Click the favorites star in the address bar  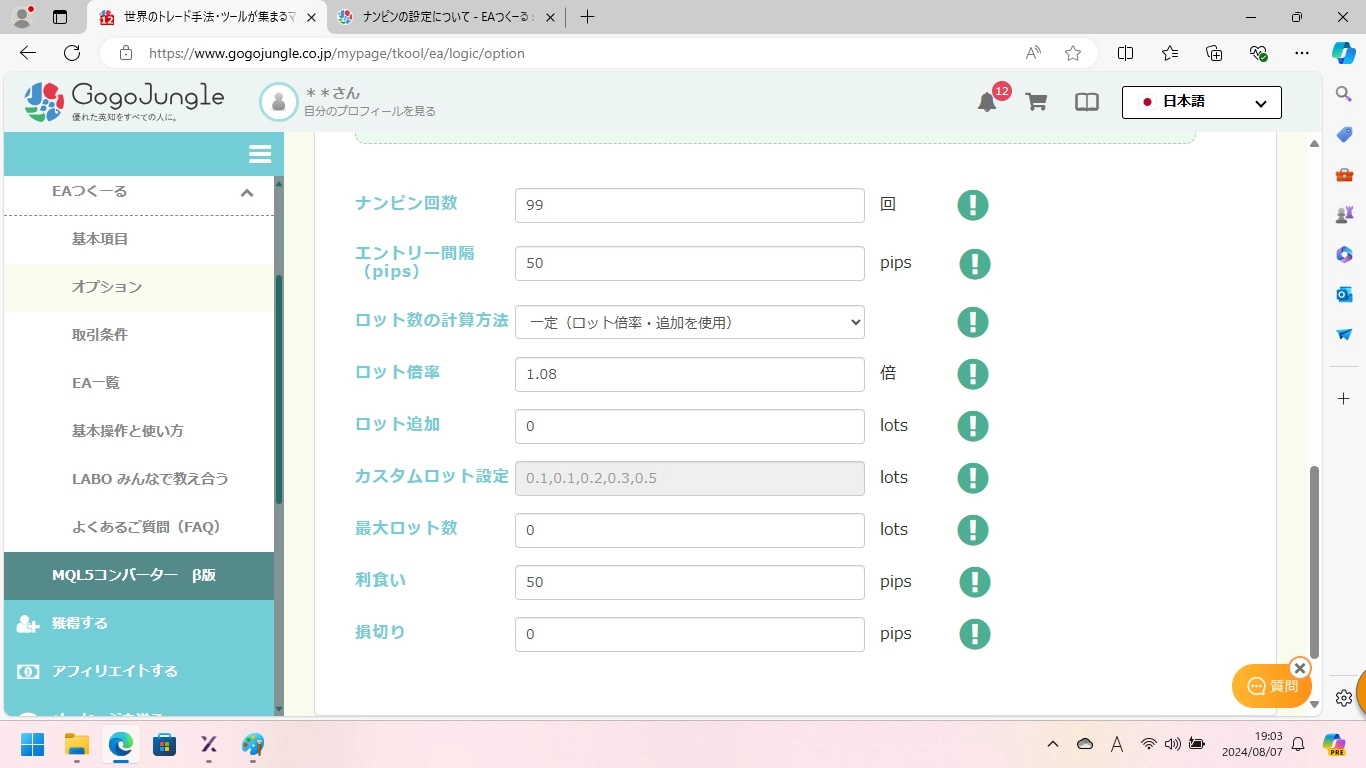(1072, 53)
